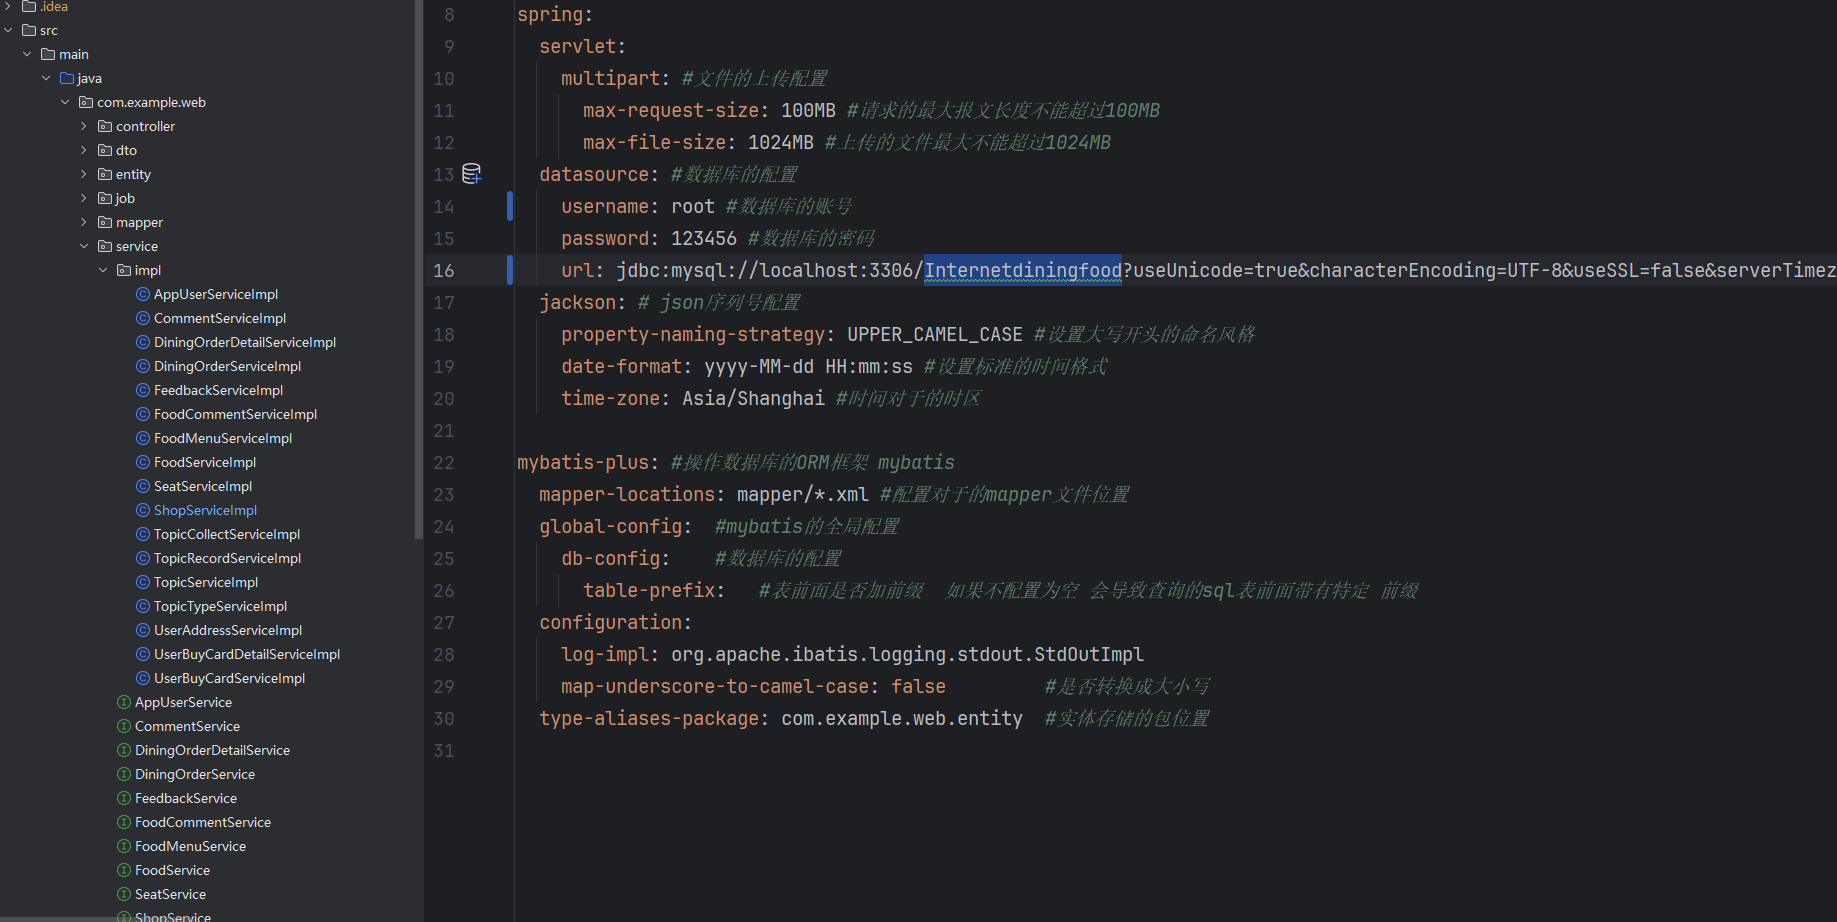This screenshot has height=922, width=1837.
Task: Select FoodCommentService interface icon
Action: coord(124,822)
